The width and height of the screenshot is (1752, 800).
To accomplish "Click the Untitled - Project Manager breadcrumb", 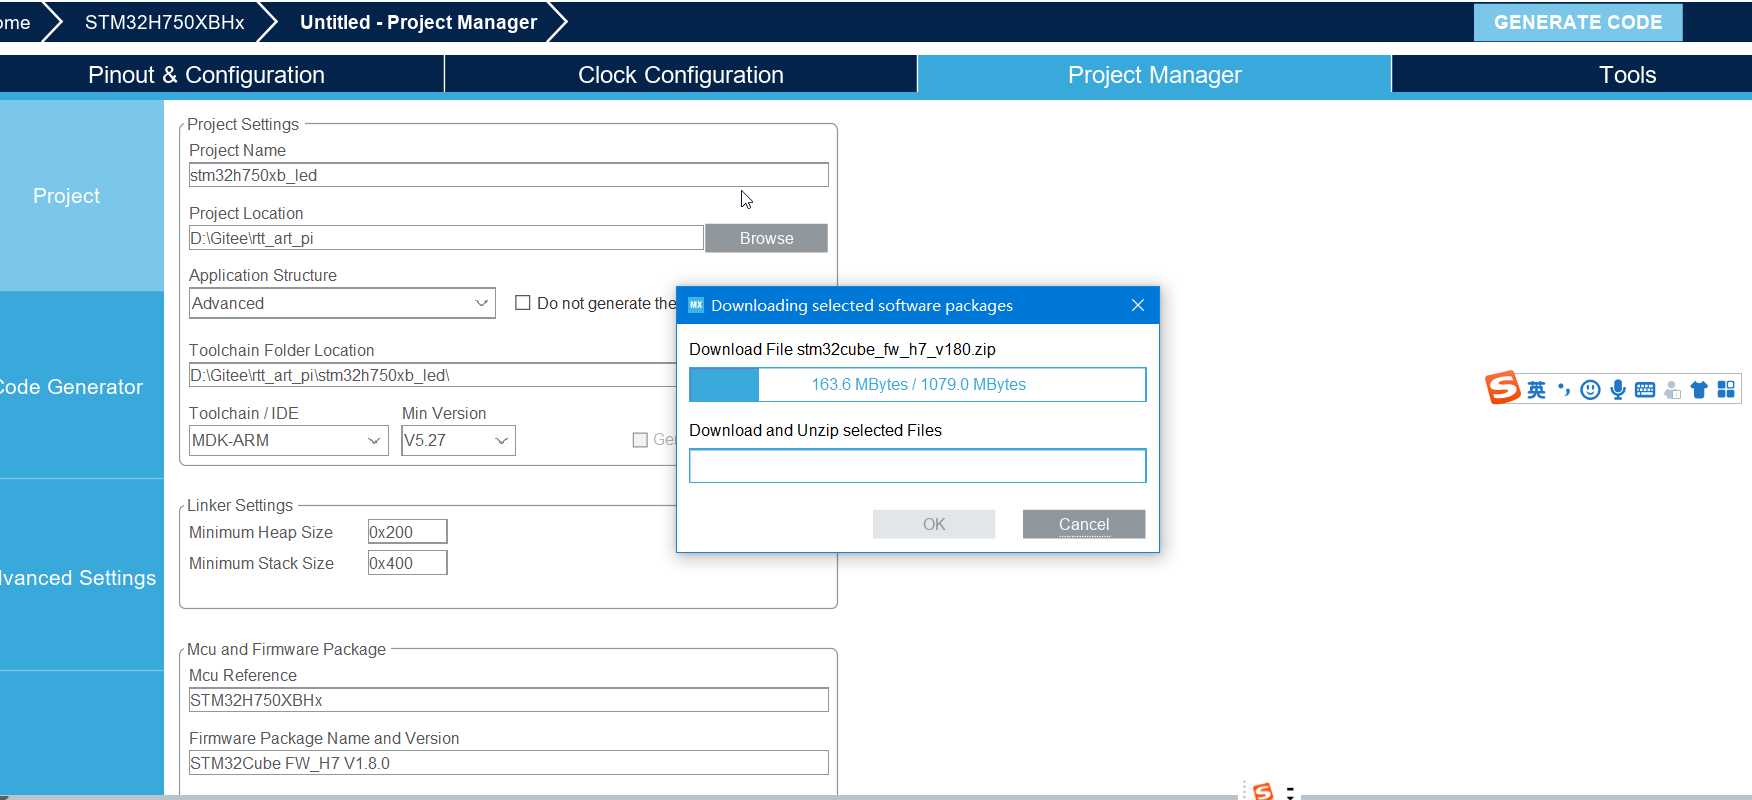I will (x=418, y=22).
